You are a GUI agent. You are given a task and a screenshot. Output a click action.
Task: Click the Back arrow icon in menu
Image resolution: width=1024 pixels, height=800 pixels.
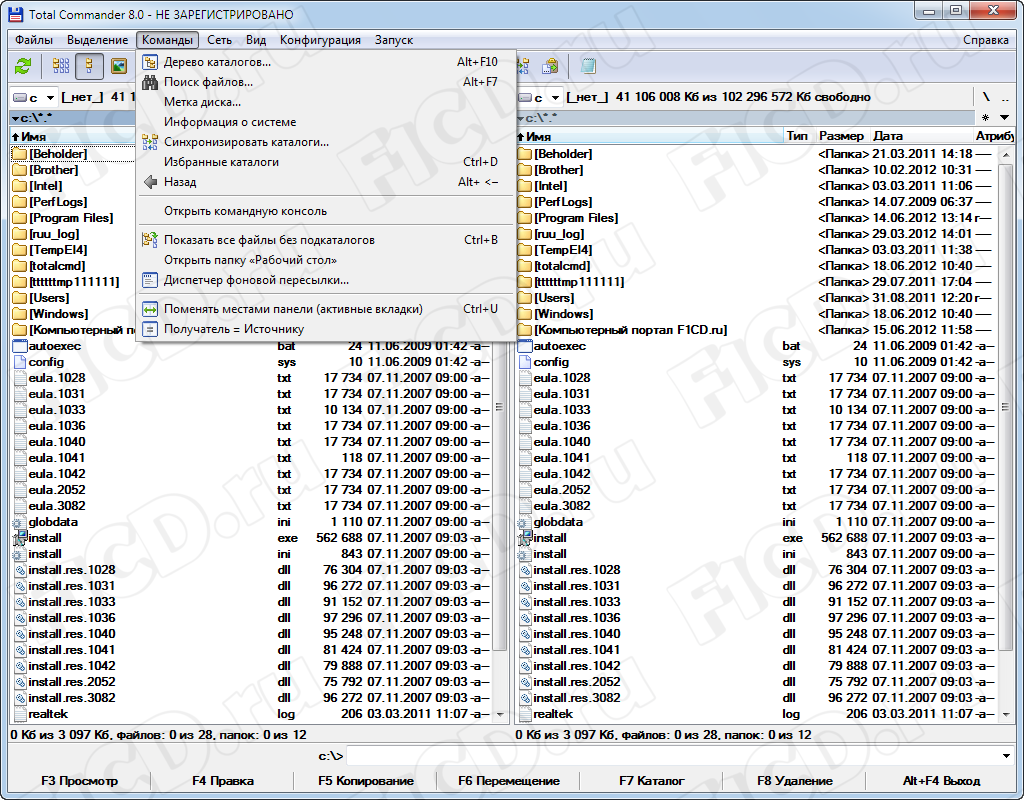click(x=150, y=182)
